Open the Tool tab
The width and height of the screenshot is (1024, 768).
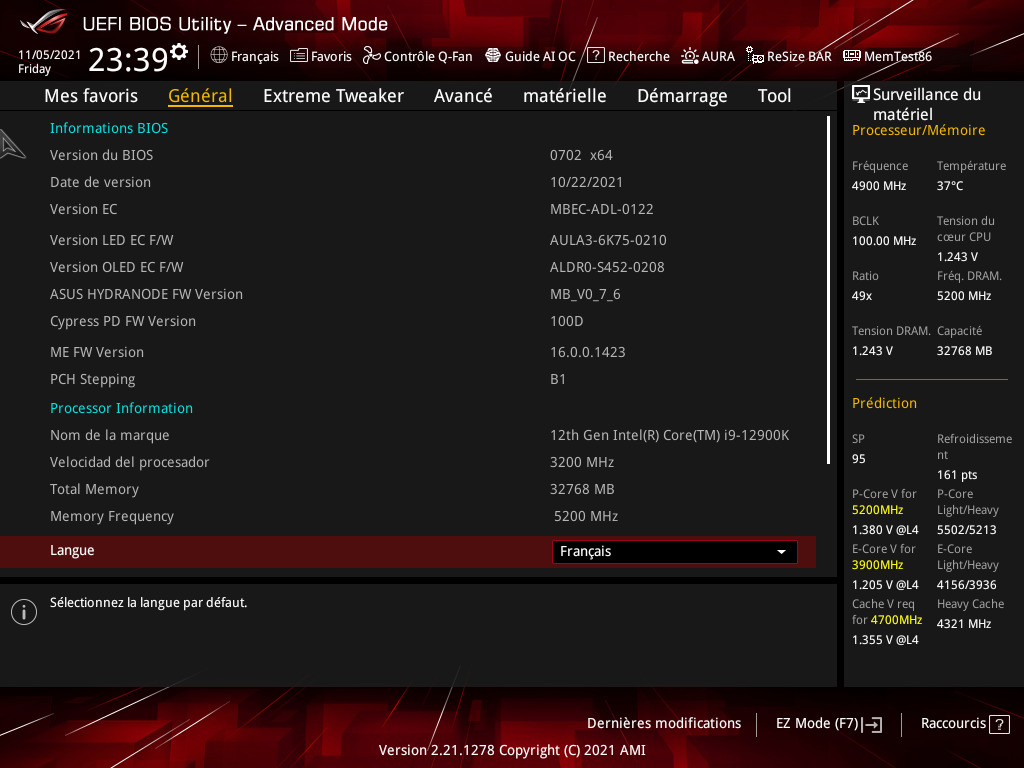774,96
